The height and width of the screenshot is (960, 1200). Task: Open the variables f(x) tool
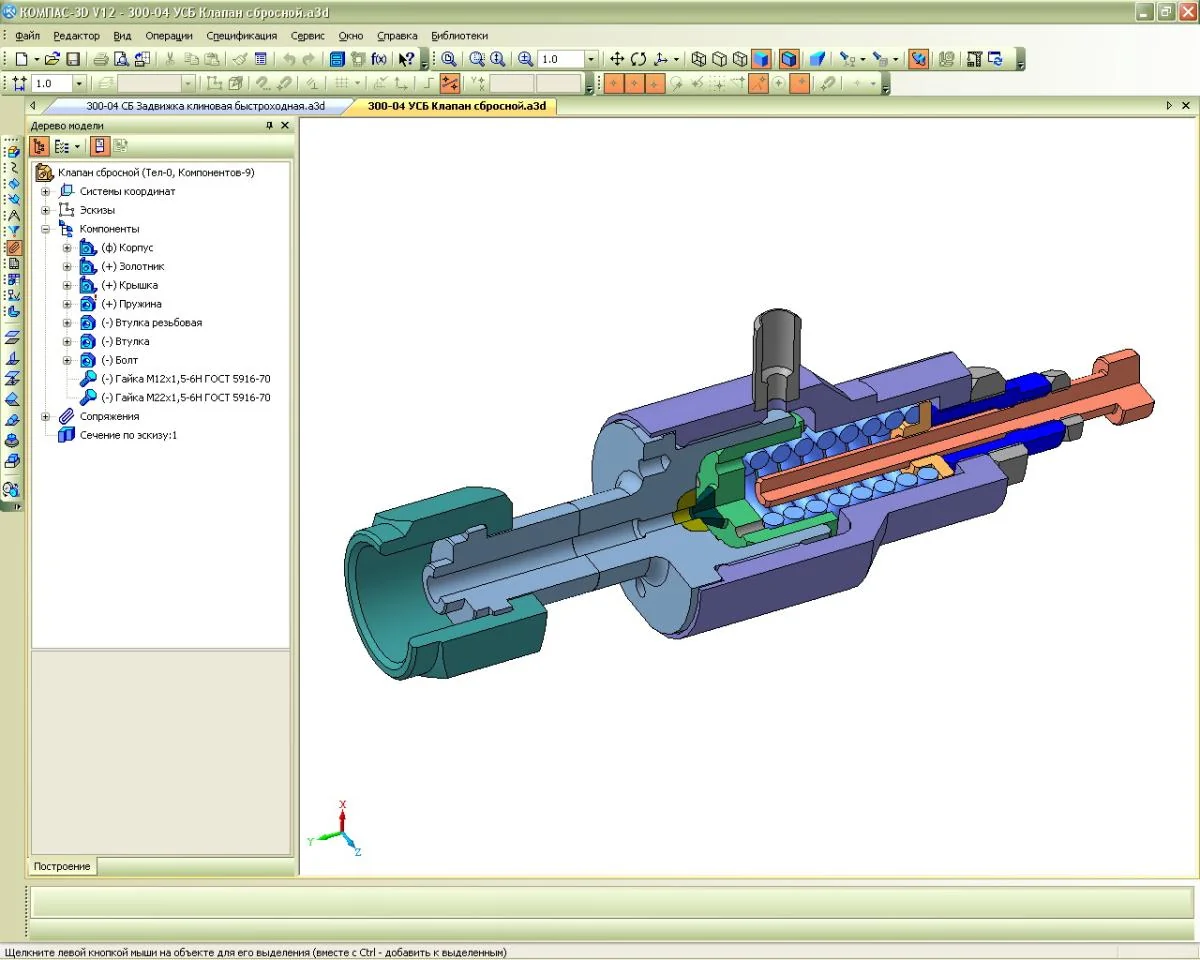[379, 59]
